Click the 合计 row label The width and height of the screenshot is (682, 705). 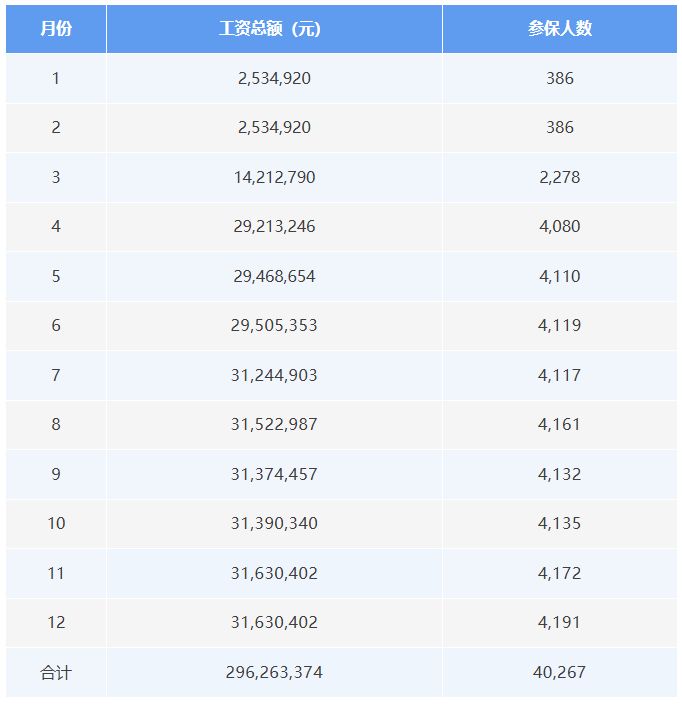pos(56,673)
